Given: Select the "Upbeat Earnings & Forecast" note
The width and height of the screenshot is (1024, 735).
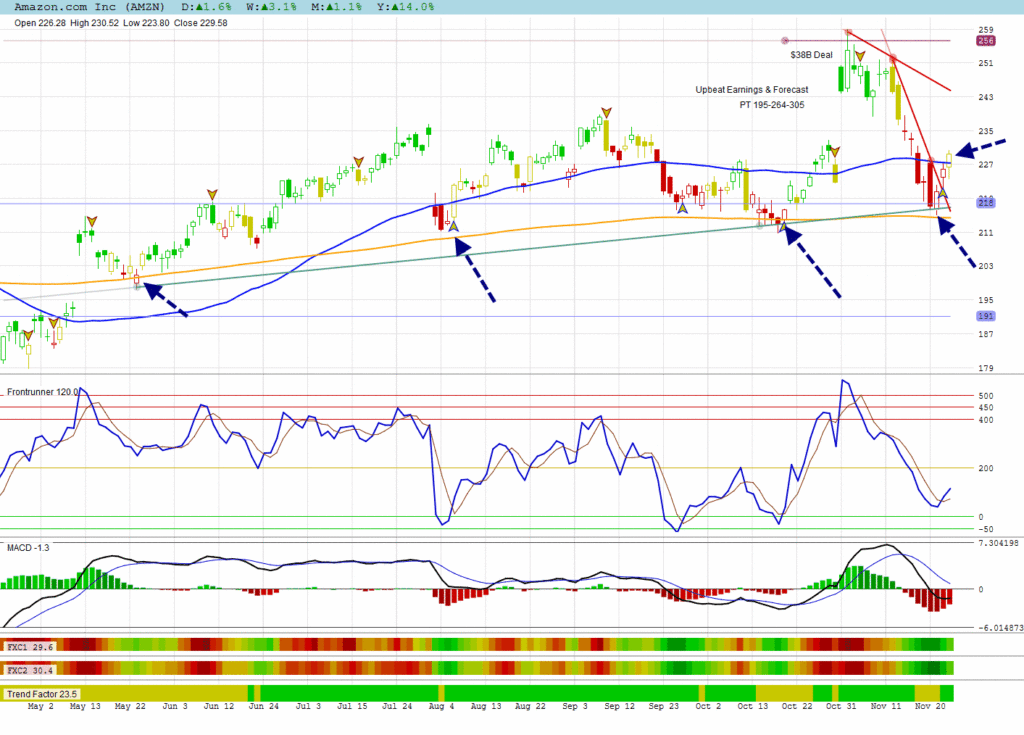Looking at the screenshot, I should (752, 90).
